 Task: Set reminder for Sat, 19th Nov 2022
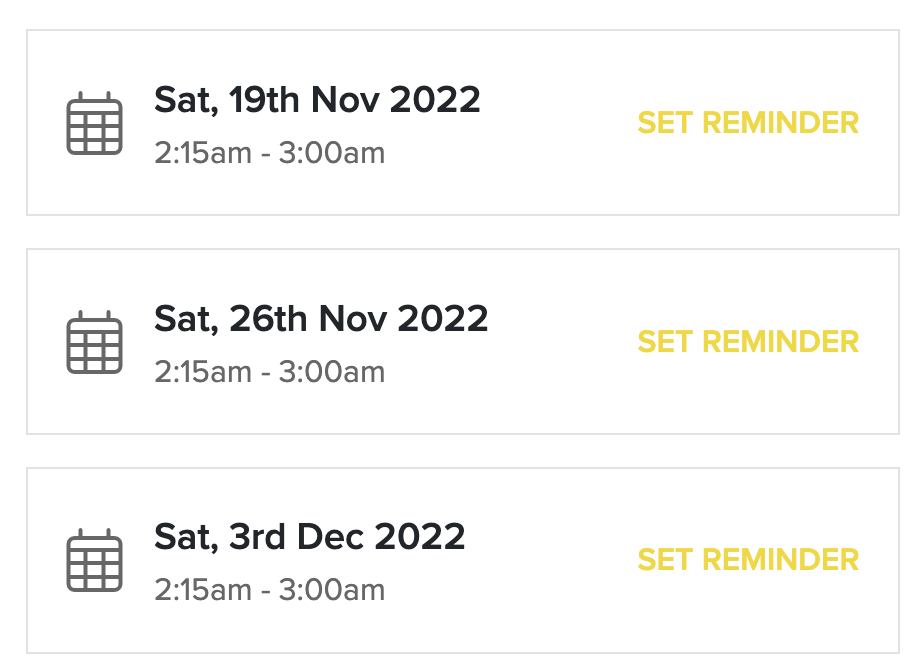tap(748, 123)
